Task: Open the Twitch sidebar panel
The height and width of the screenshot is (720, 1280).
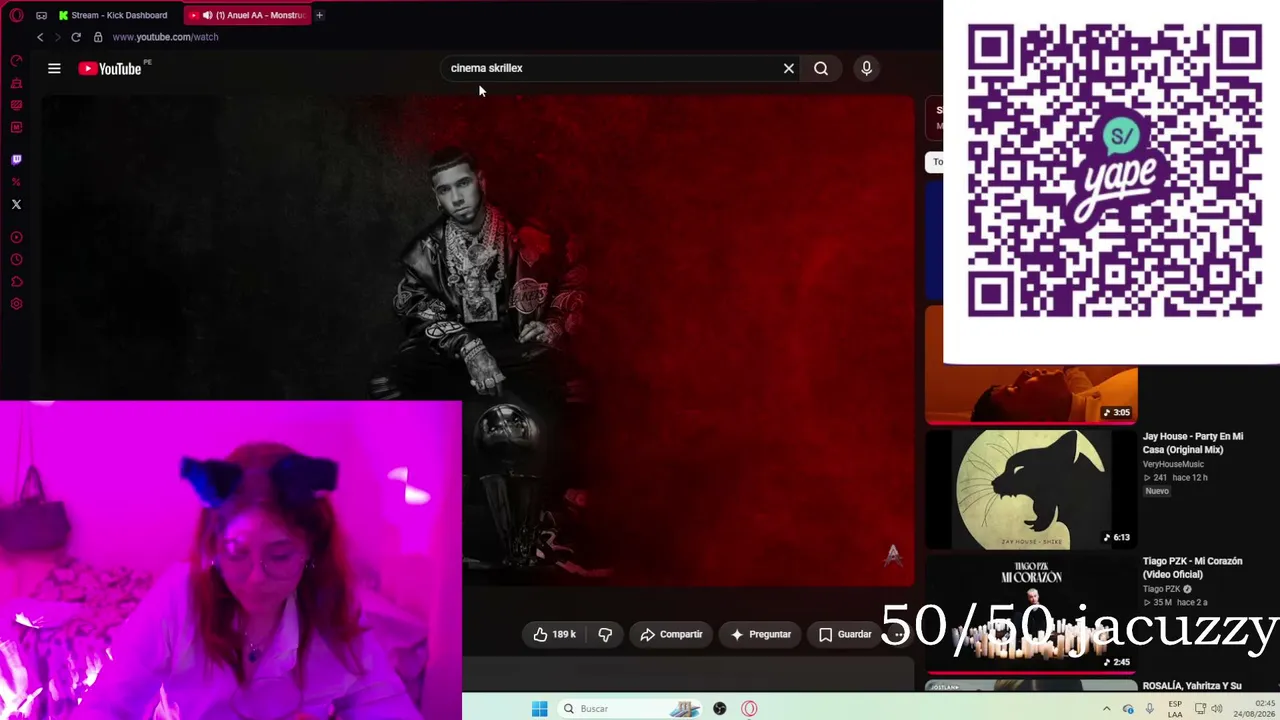Action: pyautogui.click(x=16, y=160)
